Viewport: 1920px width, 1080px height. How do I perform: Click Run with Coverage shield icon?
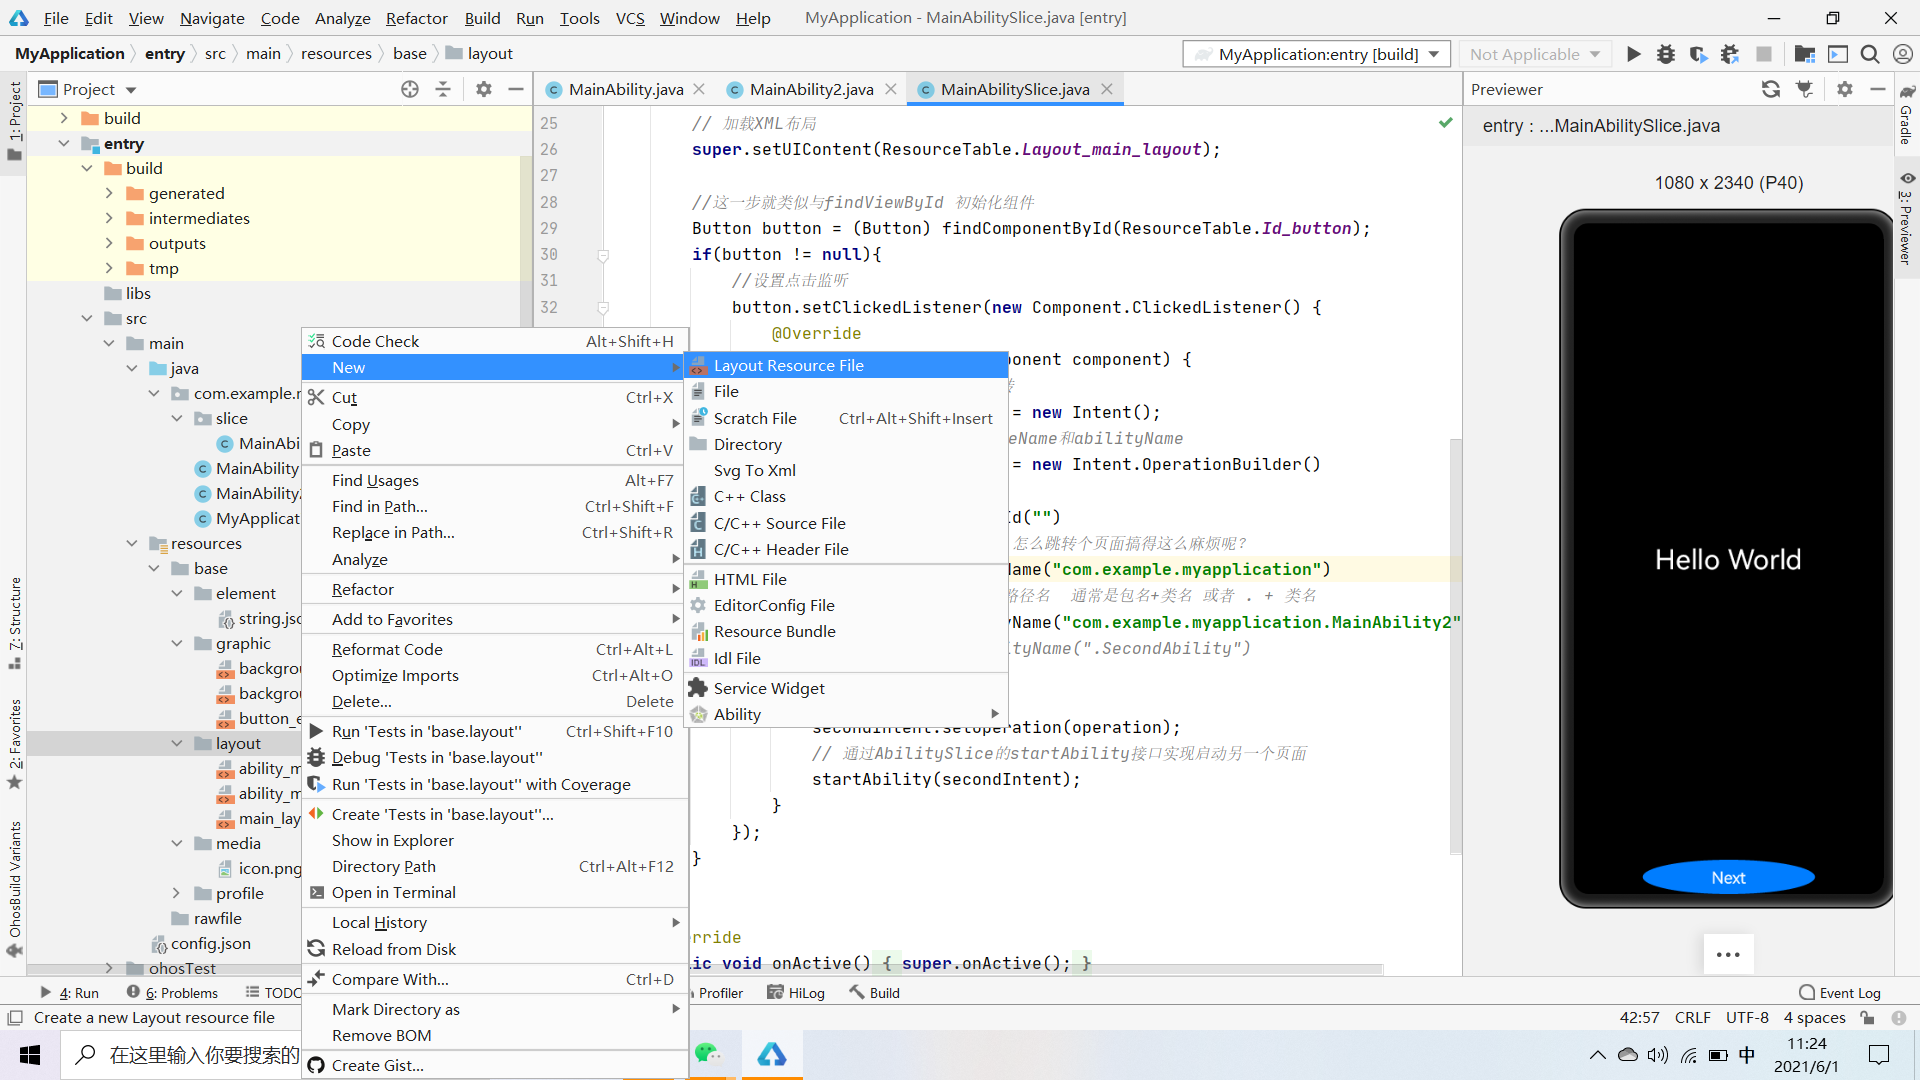tap(1698, 54)
